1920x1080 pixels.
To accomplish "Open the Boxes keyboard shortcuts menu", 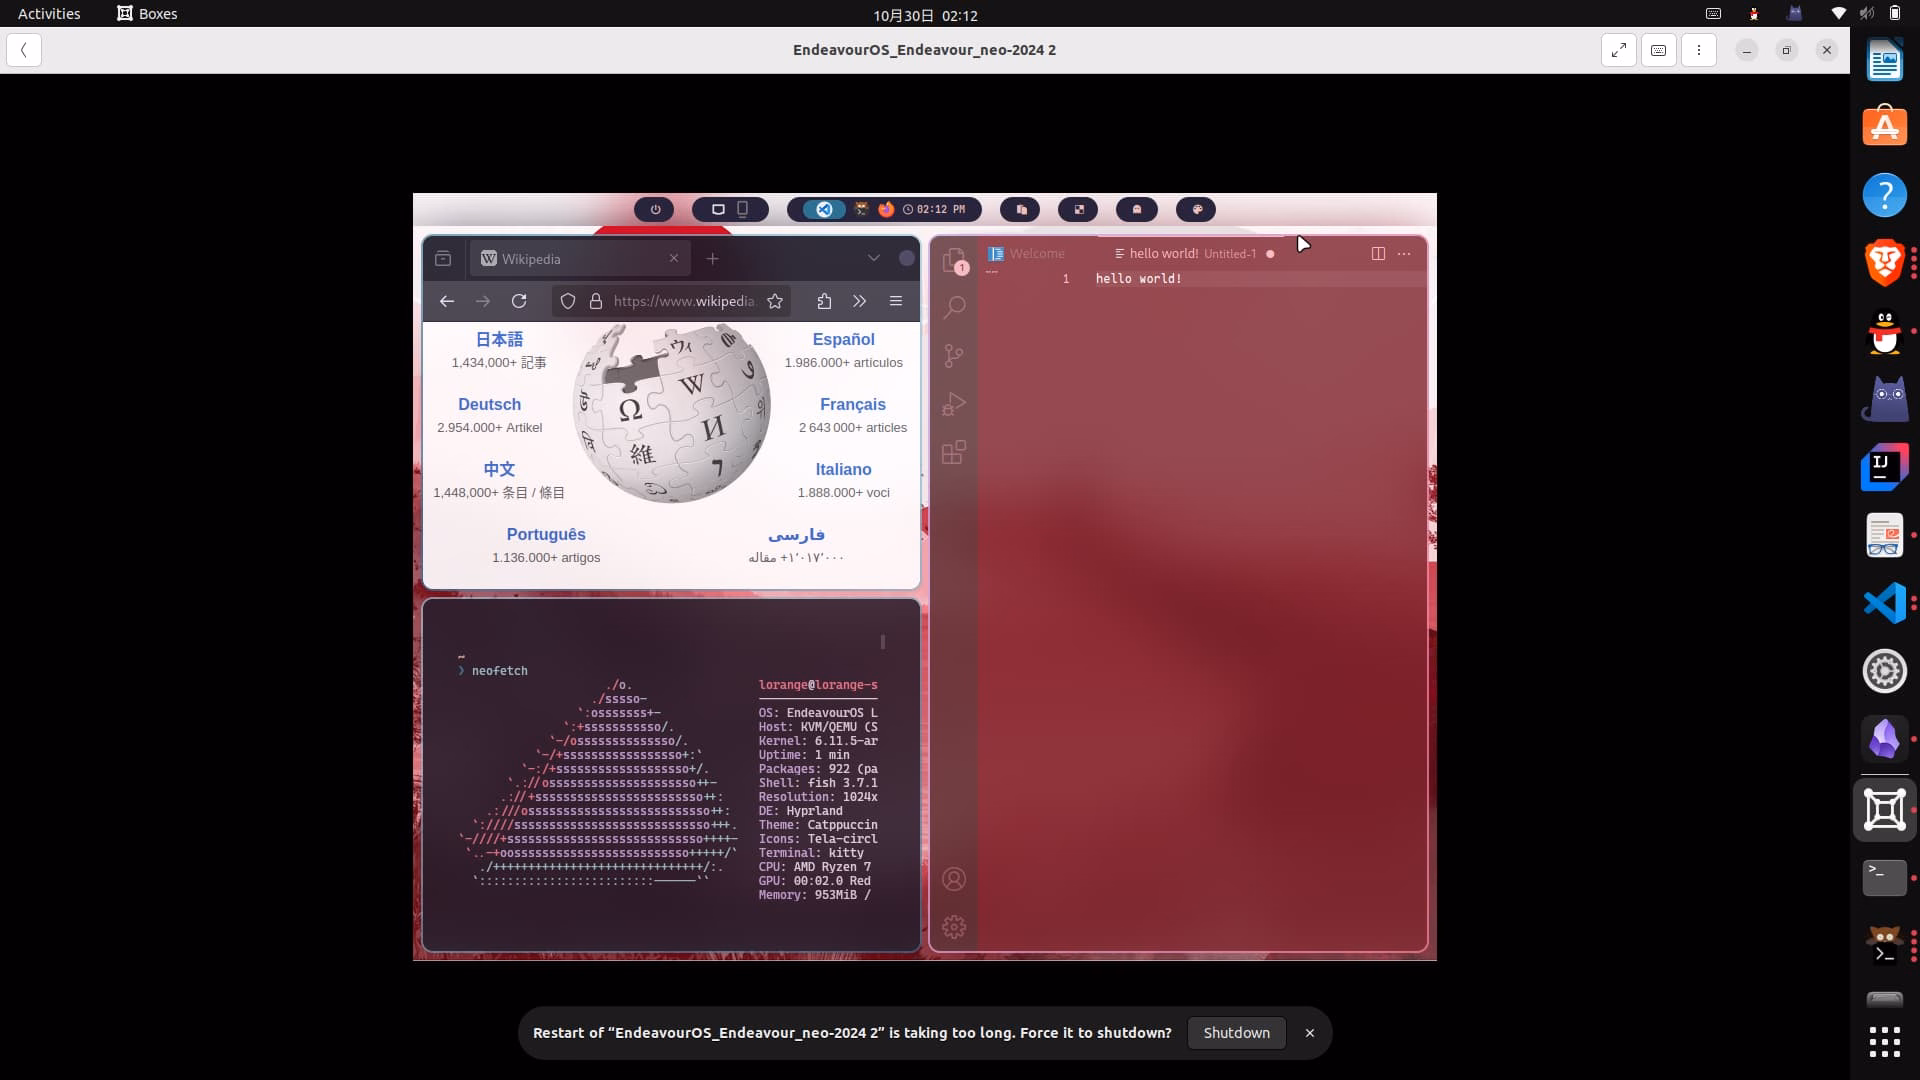I will point(1658,50).
